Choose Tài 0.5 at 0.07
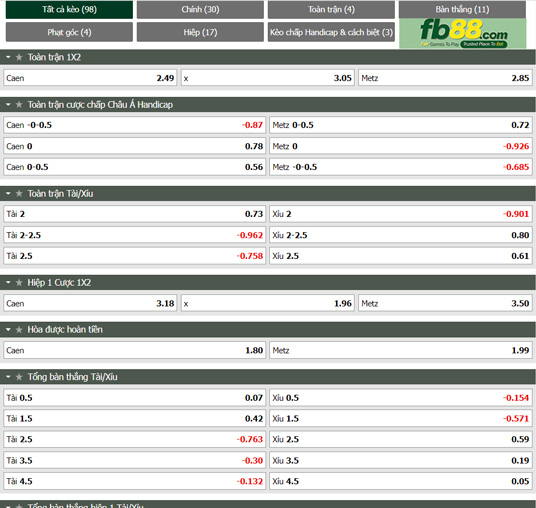This screenshot has height=508, width=536. click(135, 398)
